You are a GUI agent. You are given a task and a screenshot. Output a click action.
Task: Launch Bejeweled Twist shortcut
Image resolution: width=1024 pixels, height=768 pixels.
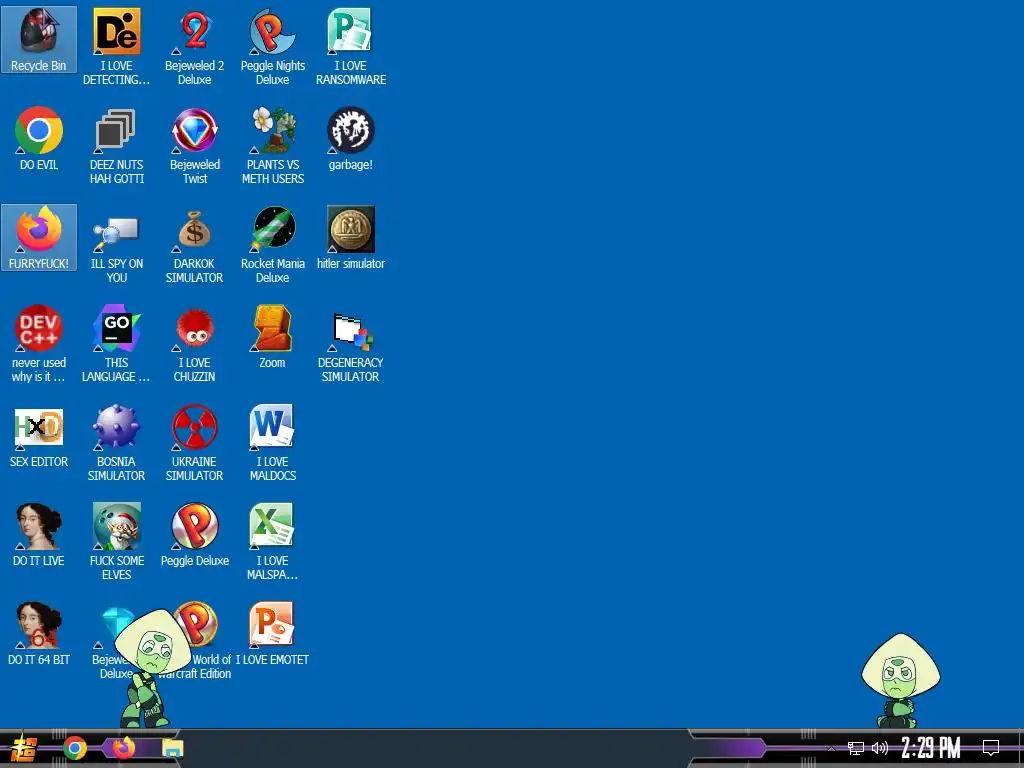click(195, 145)
